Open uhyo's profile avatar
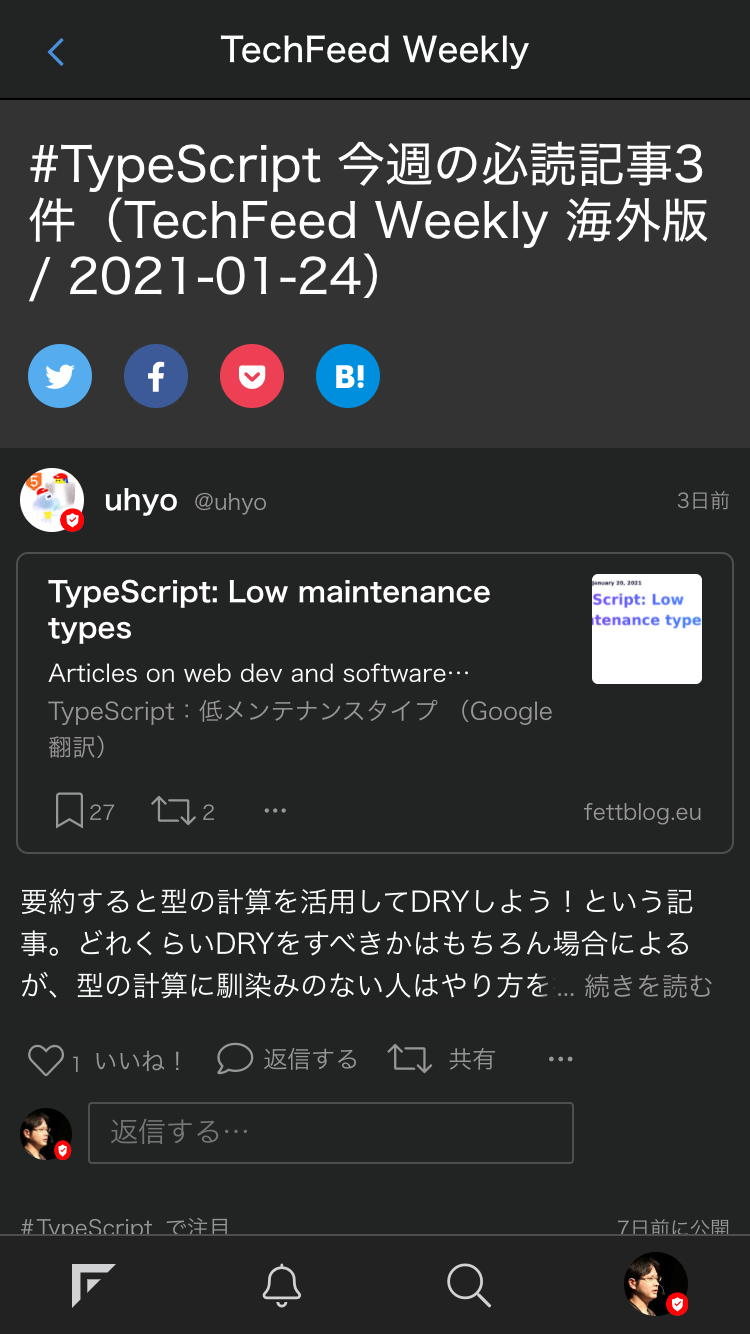Viewport: 750px width, 1334px height. (52, 500)
